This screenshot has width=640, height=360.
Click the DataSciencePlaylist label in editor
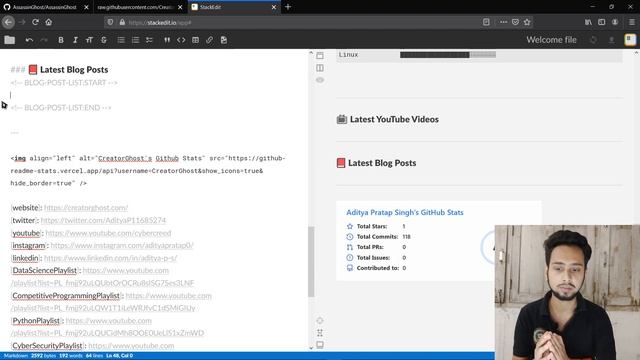[44, 271]
